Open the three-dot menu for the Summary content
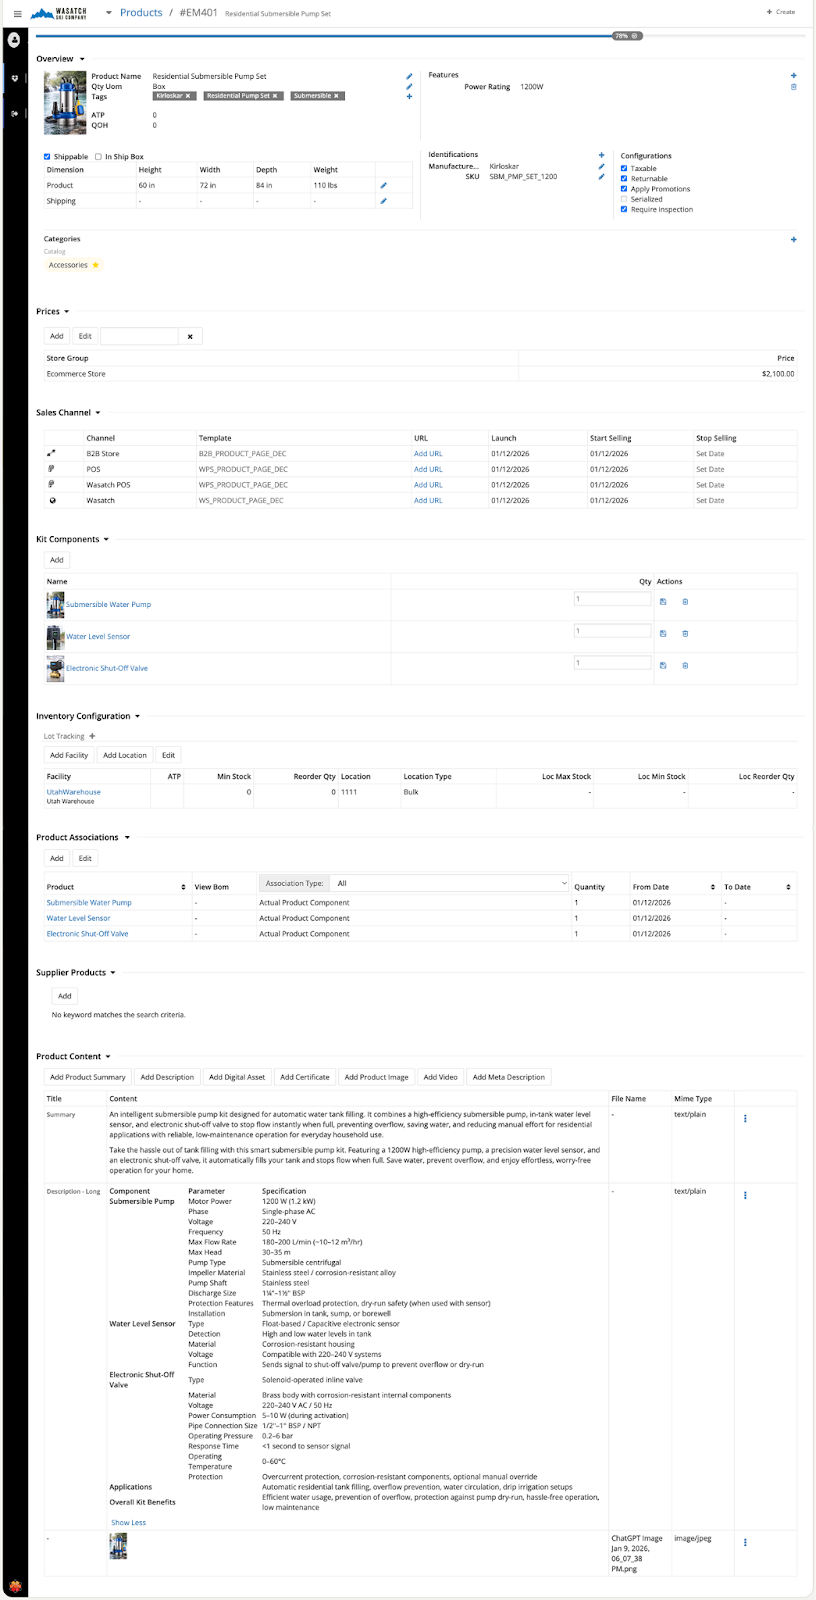816x1600 pixels. pos(745,1119)
